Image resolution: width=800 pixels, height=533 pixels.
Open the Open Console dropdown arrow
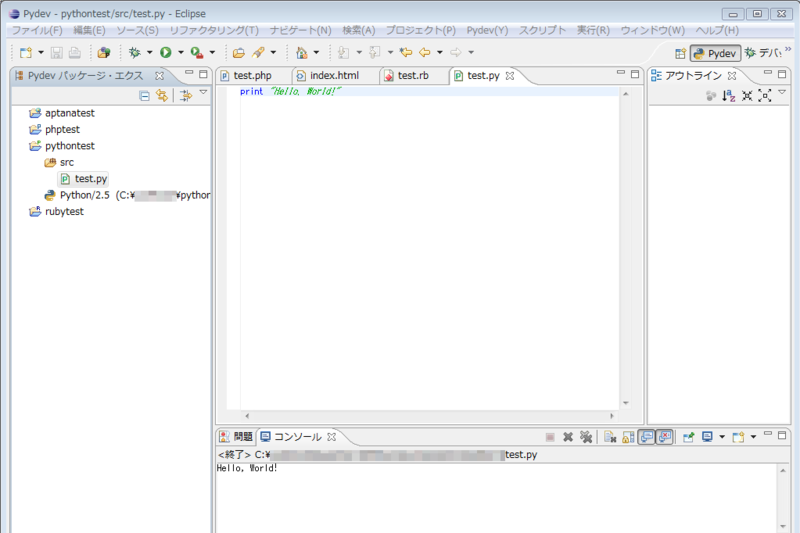pos(753,437)
